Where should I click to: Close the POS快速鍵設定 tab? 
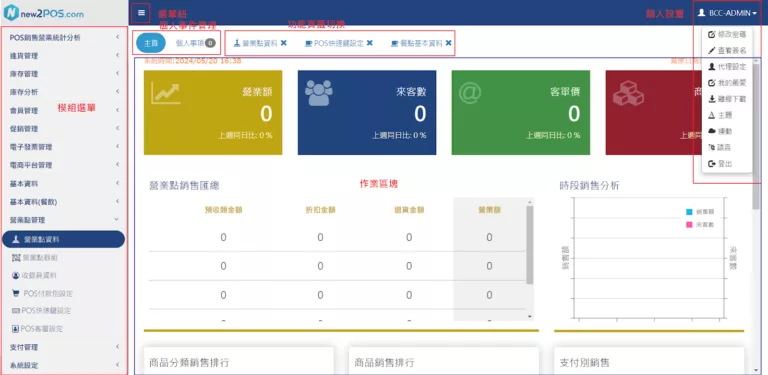(x=370, y=43)
